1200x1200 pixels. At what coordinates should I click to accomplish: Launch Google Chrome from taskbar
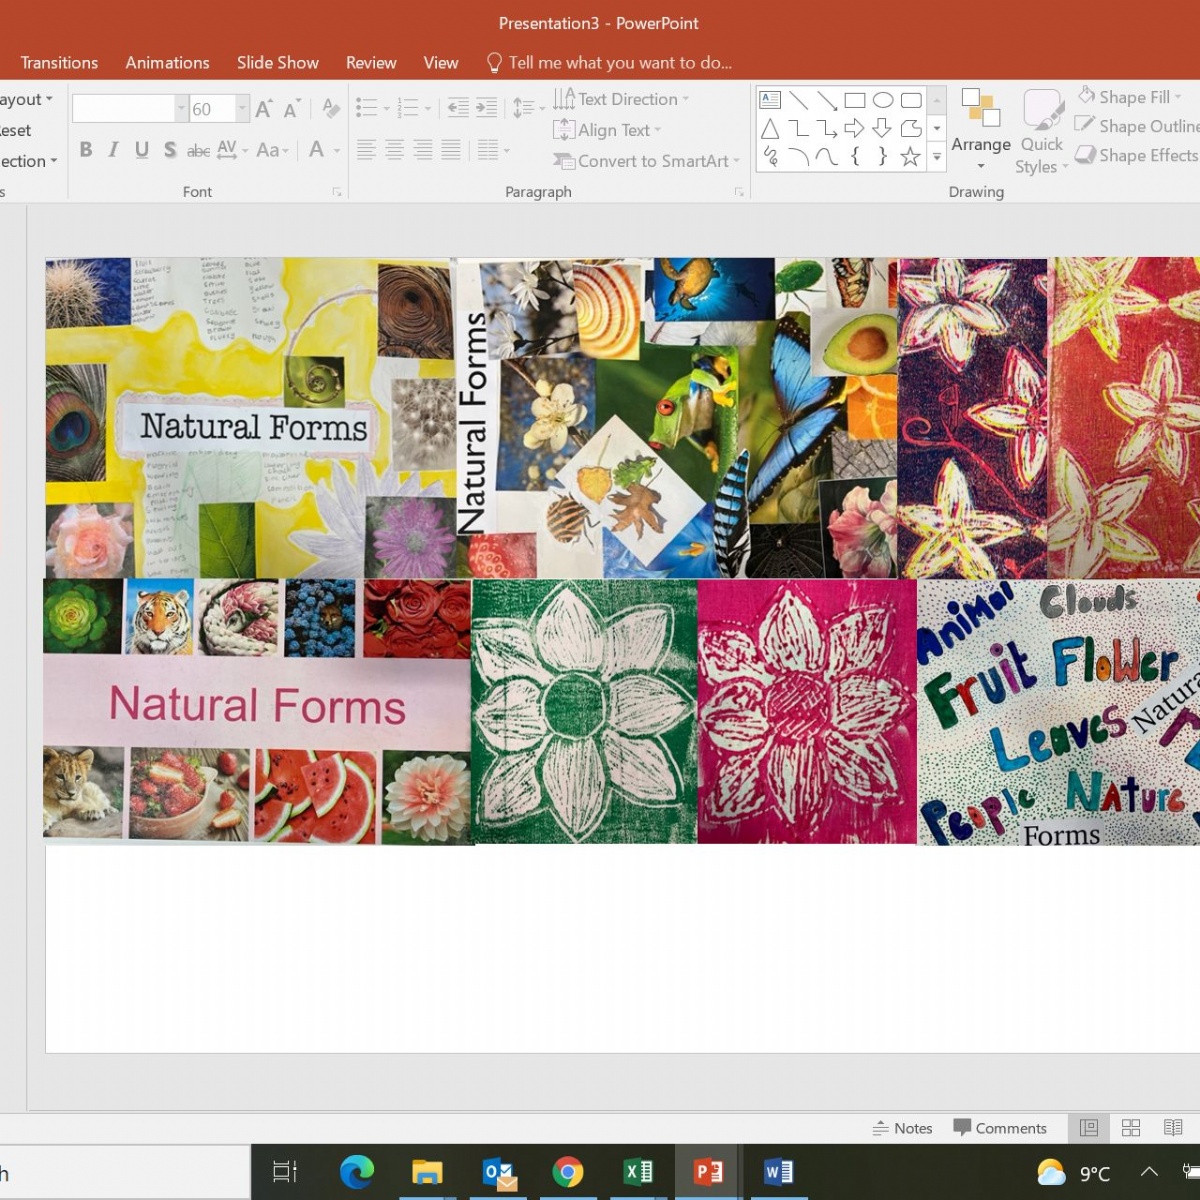(568, 1171)
